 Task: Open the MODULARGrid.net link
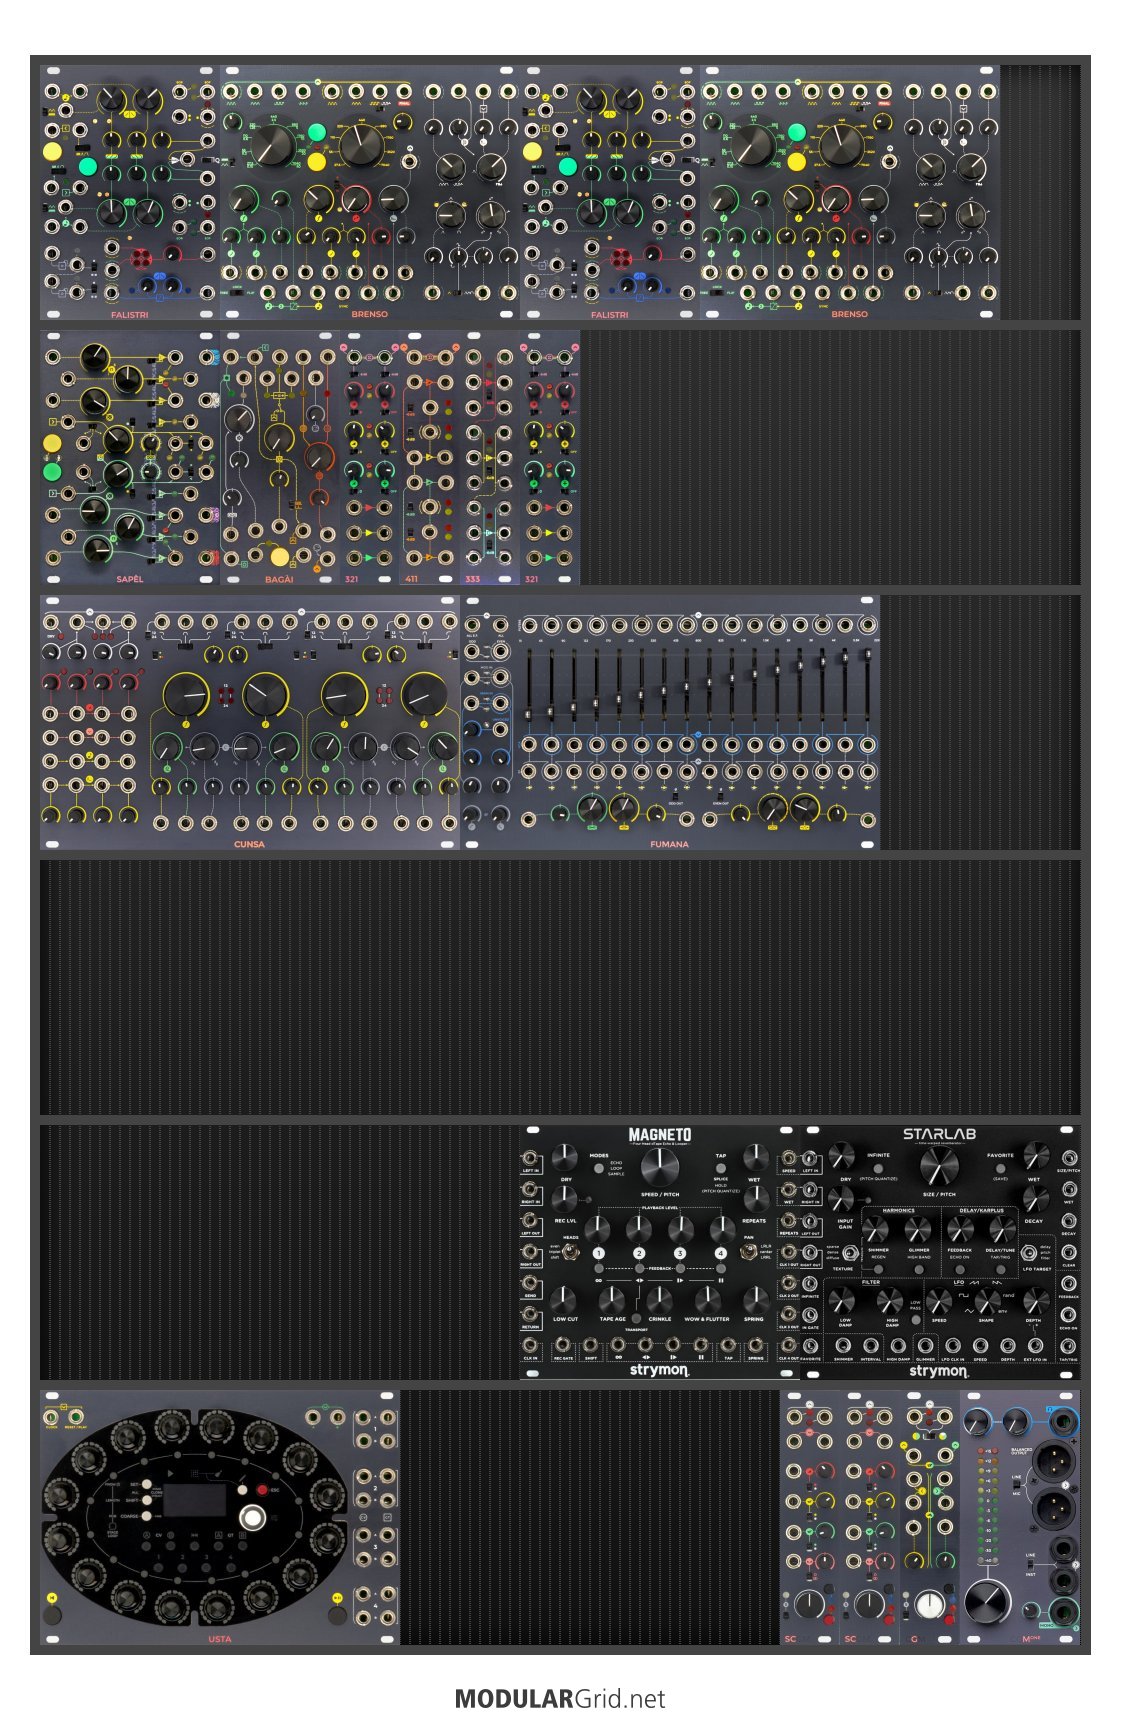(x=560, y=1698)
